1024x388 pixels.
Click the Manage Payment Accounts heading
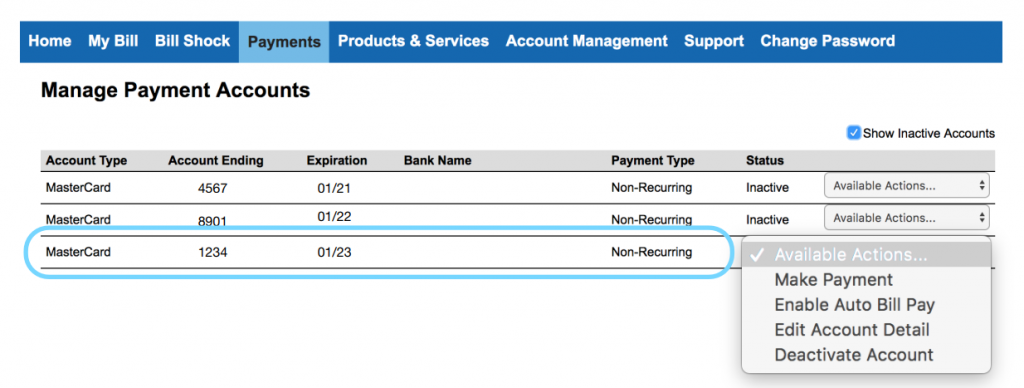(175, 91)
